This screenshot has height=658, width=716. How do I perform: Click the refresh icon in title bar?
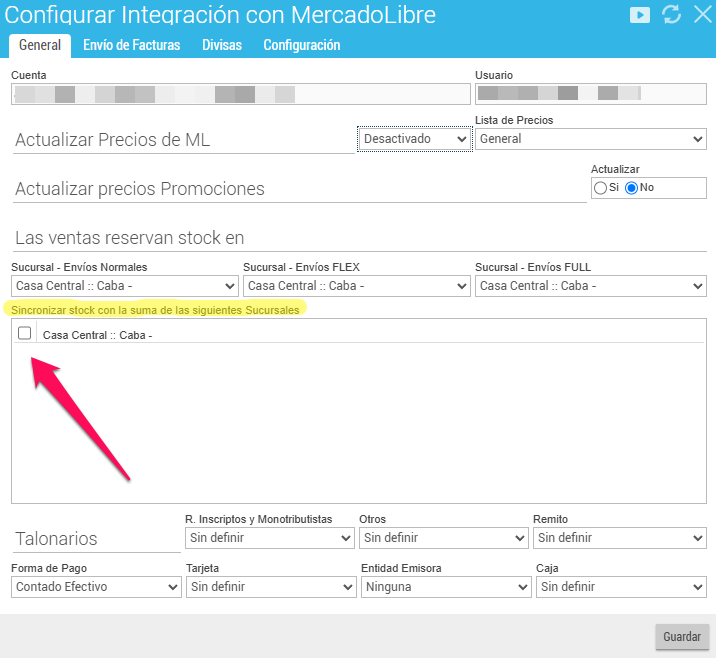pyautogui.click(x=671, y=15)
